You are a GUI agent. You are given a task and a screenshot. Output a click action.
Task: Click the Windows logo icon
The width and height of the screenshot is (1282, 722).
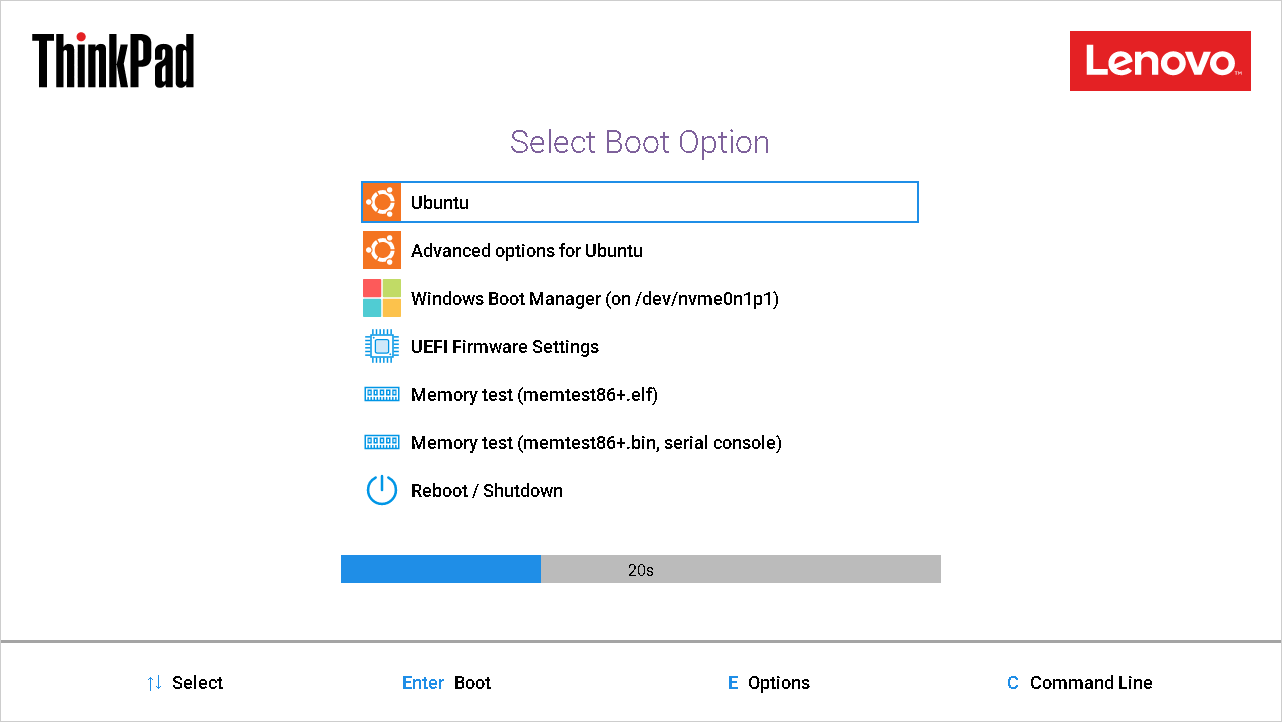click(382, 298)
